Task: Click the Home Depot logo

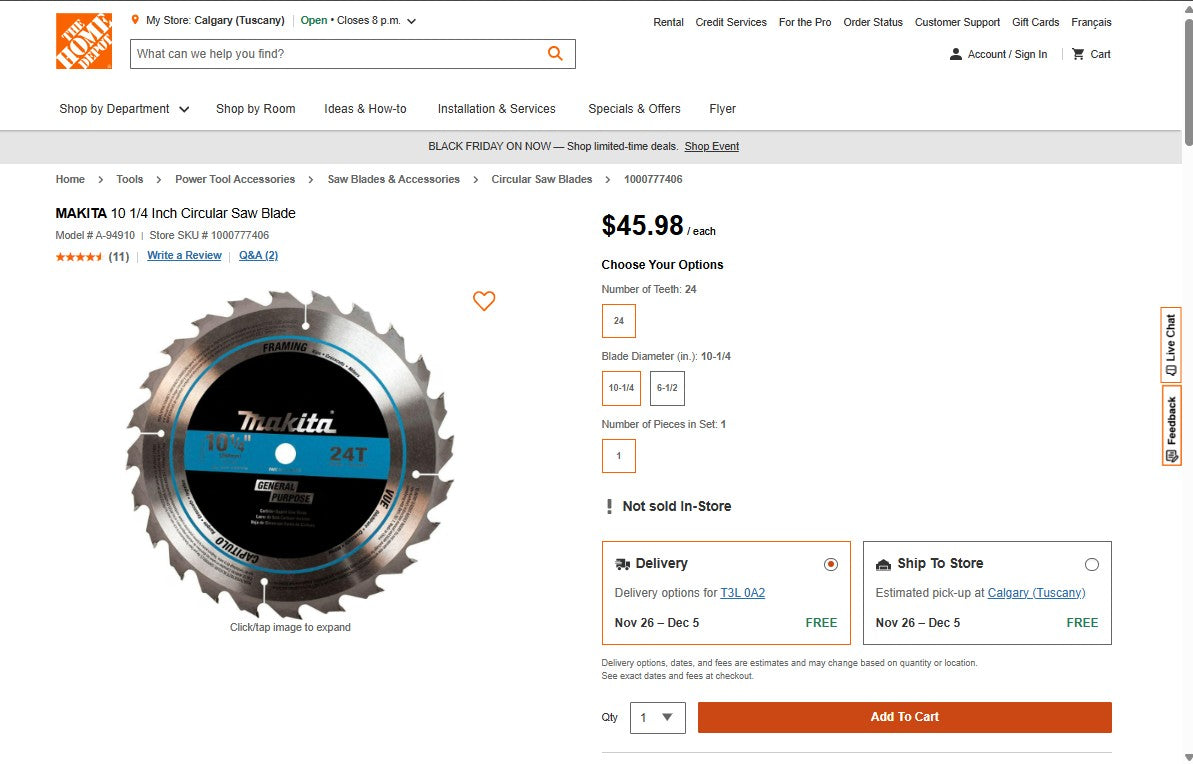Action: 84,41
